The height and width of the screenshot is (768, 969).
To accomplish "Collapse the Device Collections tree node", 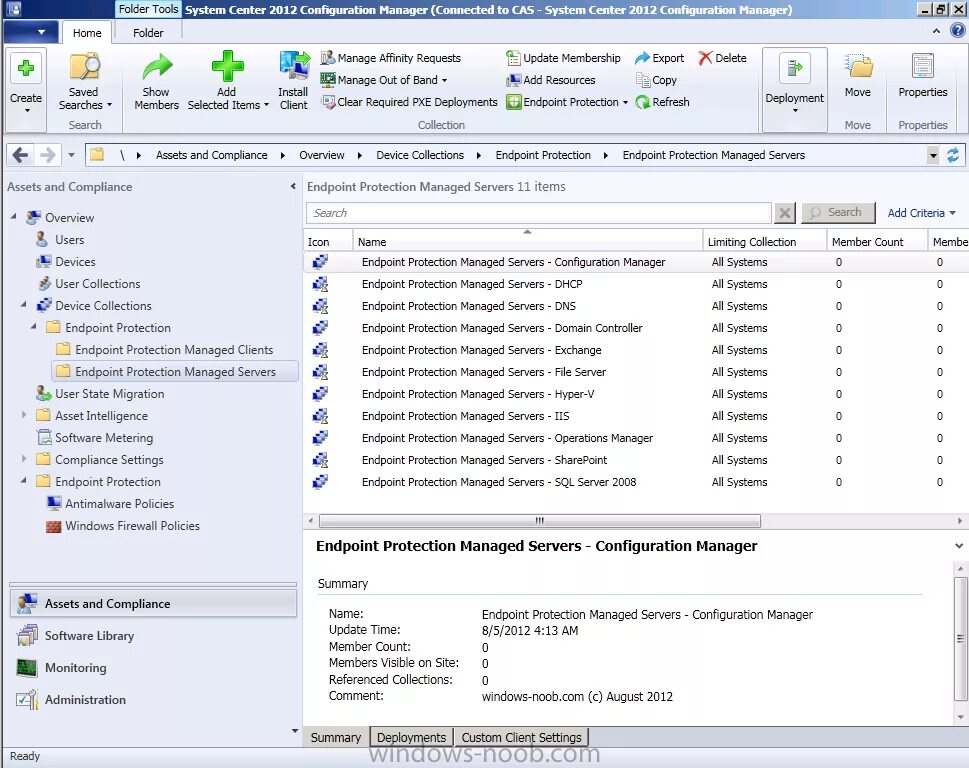I will [24, 305].
